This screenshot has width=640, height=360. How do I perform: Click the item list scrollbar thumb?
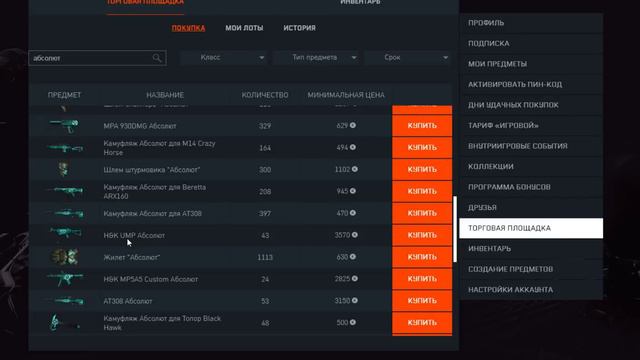[455, 229]
